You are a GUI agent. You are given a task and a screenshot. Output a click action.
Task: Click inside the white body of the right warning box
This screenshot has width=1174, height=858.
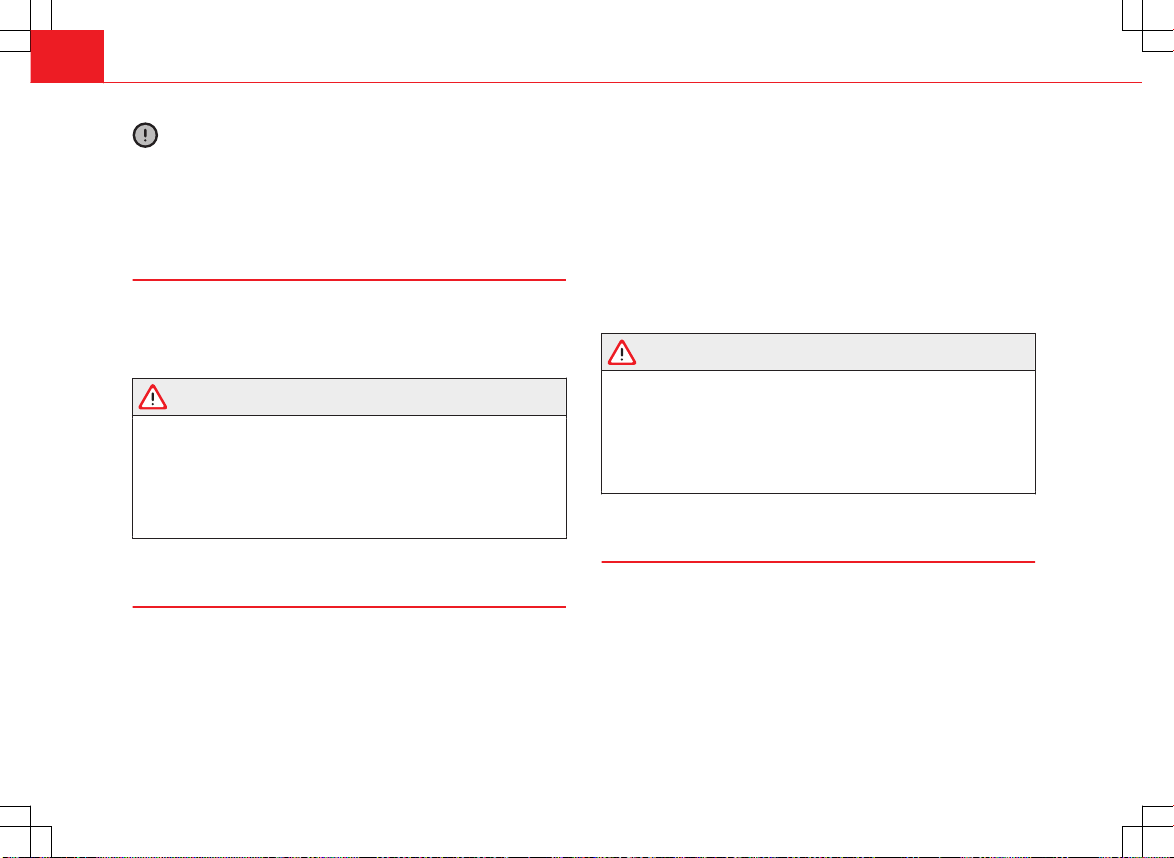coord(818,432)
